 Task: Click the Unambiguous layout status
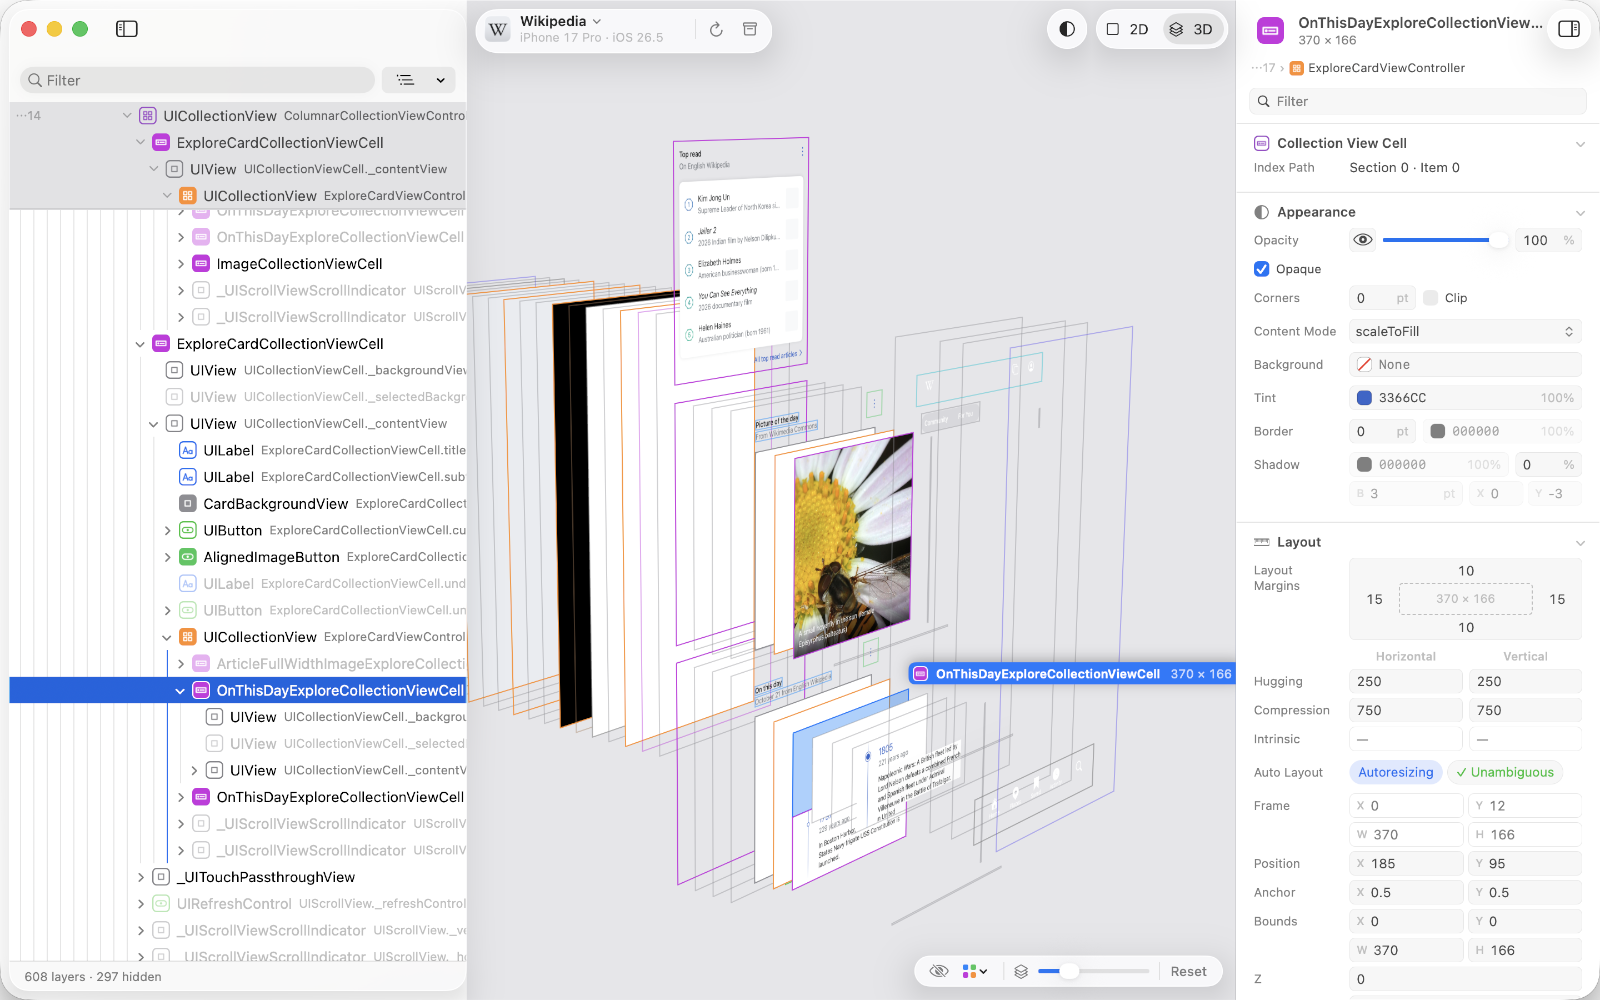pos(1505,772)
